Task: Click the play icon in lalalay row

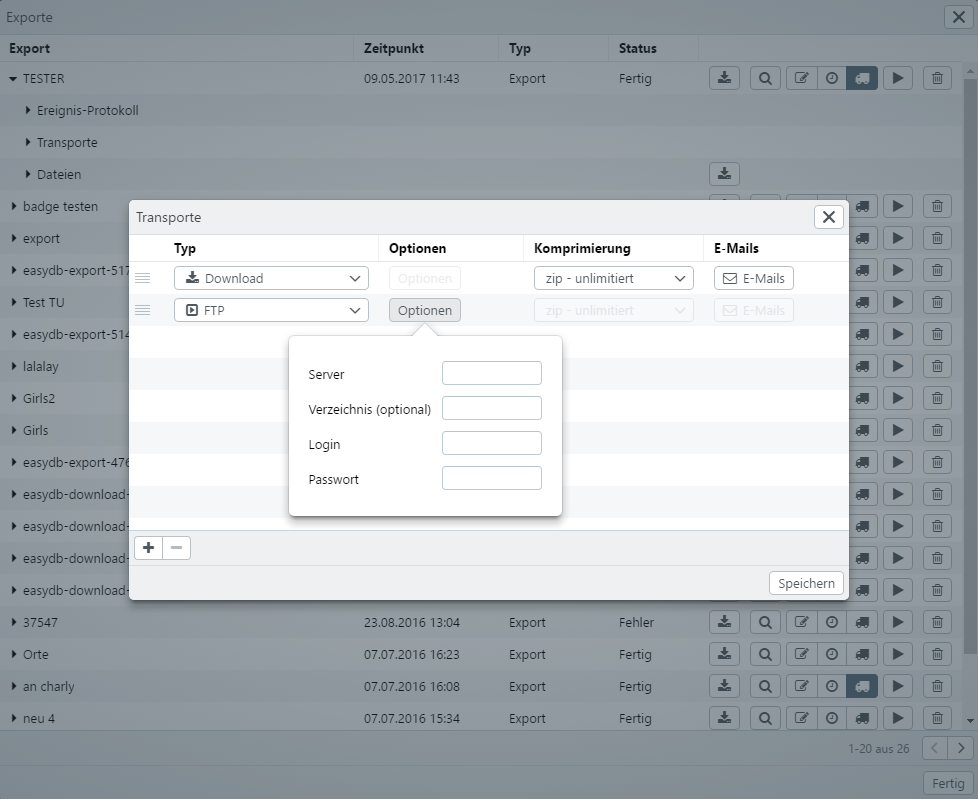Action: tap(898, 366)
